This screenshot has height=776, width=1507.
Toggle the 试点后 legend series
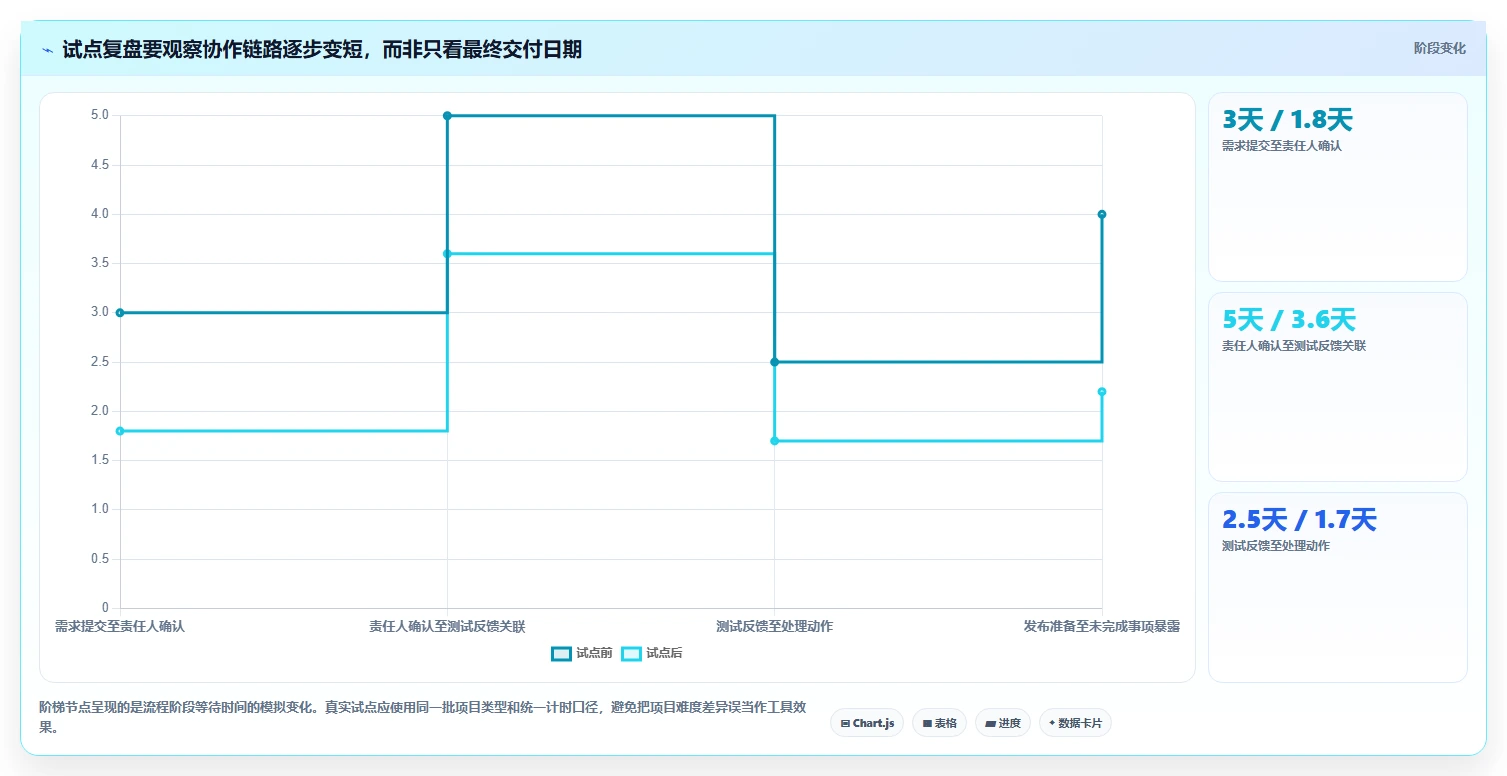[x=652, y=653]
